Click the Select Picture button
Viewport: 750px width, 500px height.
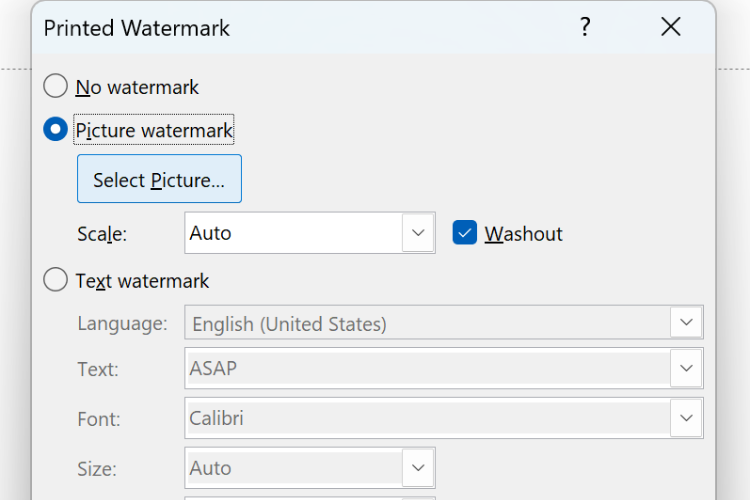pyautogui.click(x=159, y=179)
